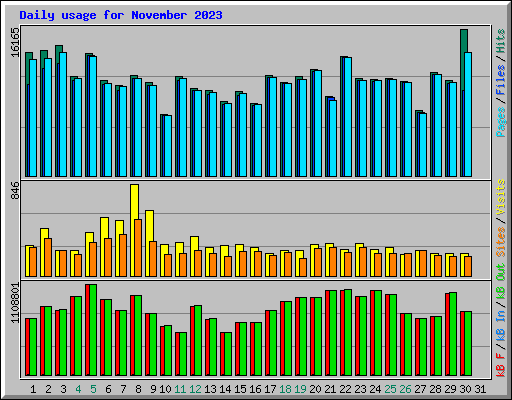Click the 'Hits' legend label
512x400 pixels.
click(501, 41)
